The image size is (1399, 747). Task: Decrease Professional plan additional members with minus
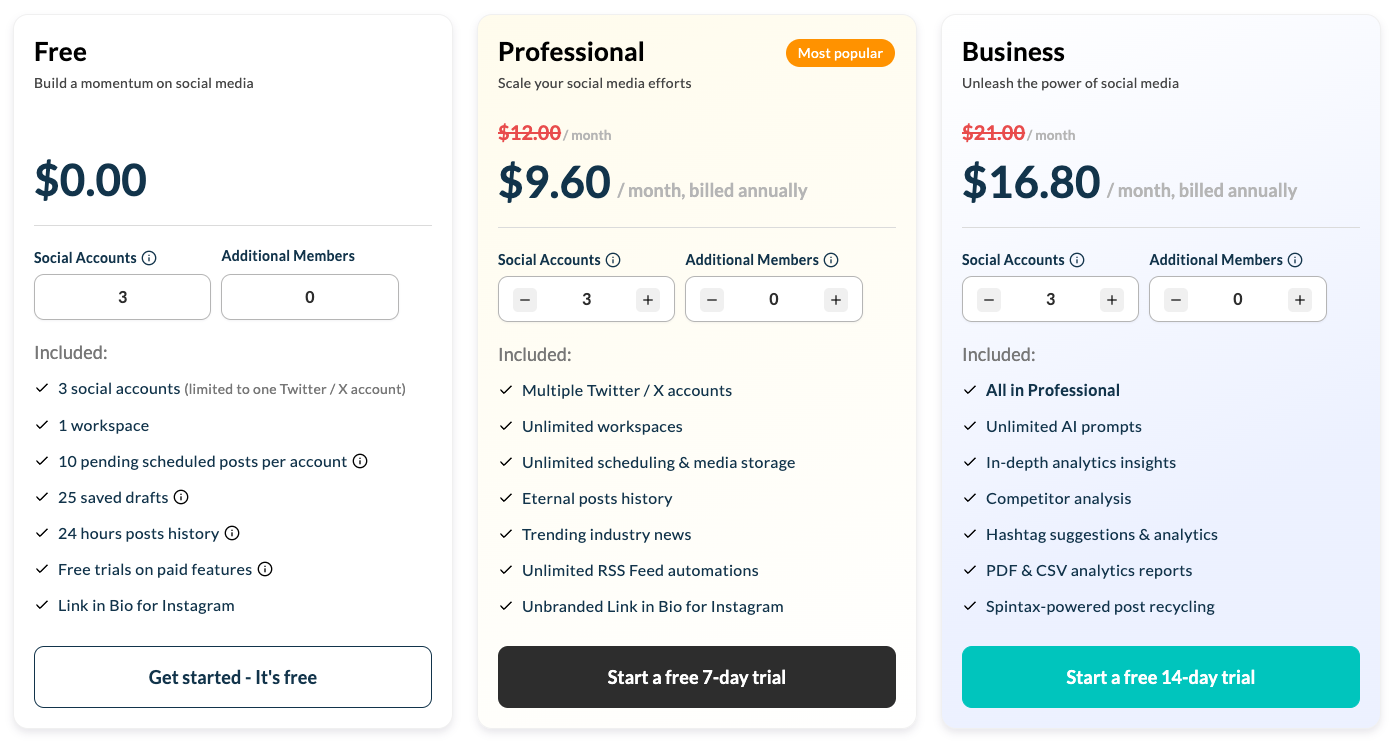(x=712, y=299)
